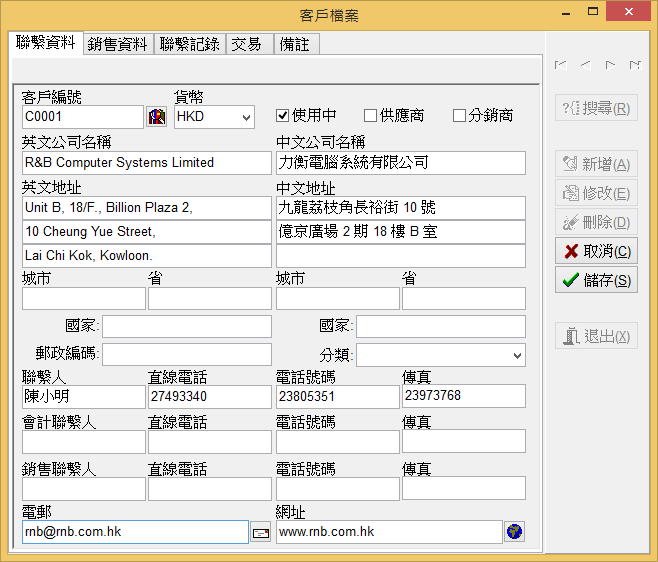This screenshot has width=658, height=562.
Task: Save the record with 儲存(S)
Action: tap(596, 280)
